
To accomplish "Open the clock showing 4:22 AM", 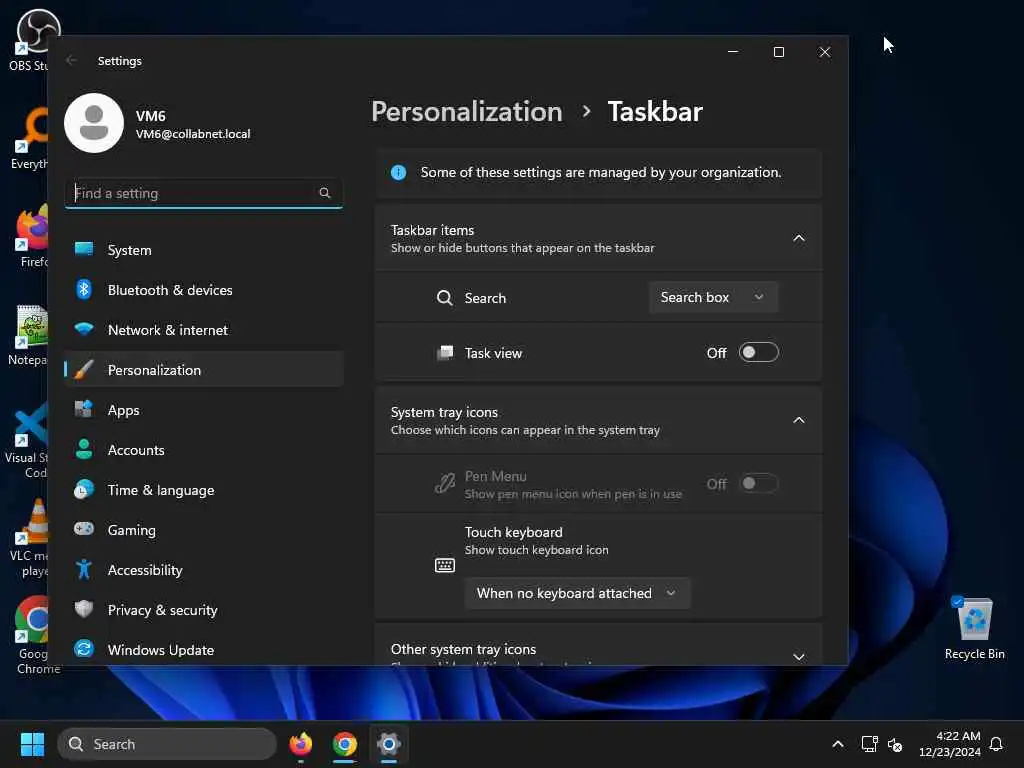I will coord(949,744).
